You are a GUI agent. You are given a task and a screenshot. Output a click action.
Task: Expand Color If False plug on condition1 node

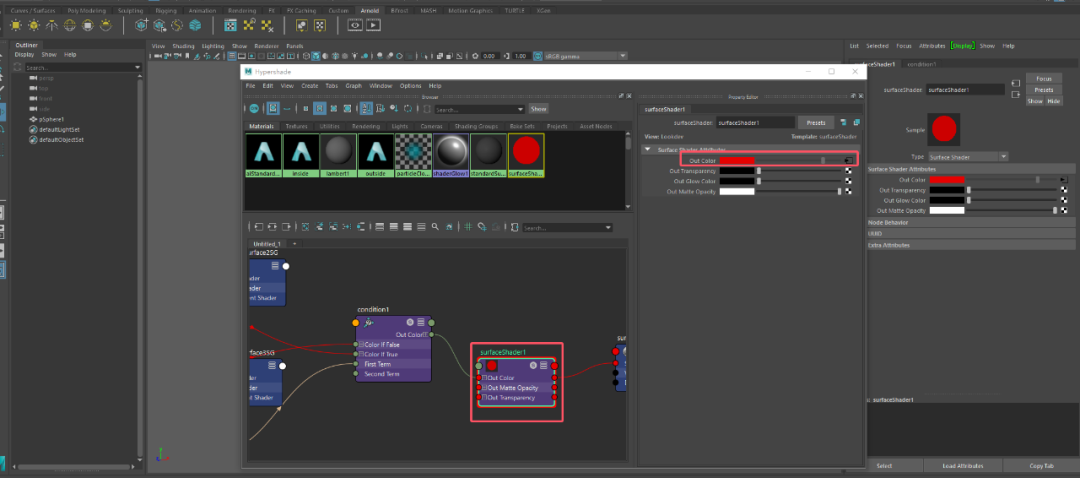pyautogui.click(x=361, y=344)
